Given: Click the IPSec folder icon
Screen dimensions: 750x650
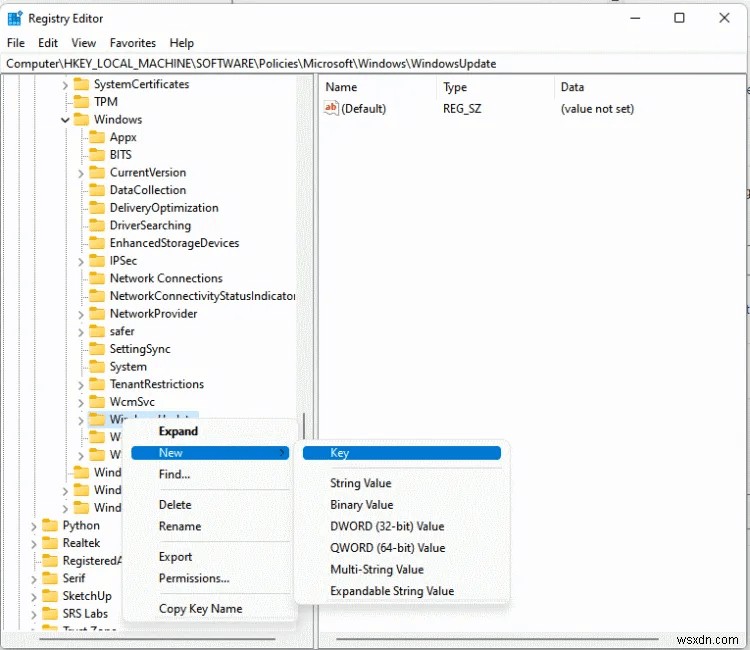Looking at the screenshot, I should coord(97,261).
